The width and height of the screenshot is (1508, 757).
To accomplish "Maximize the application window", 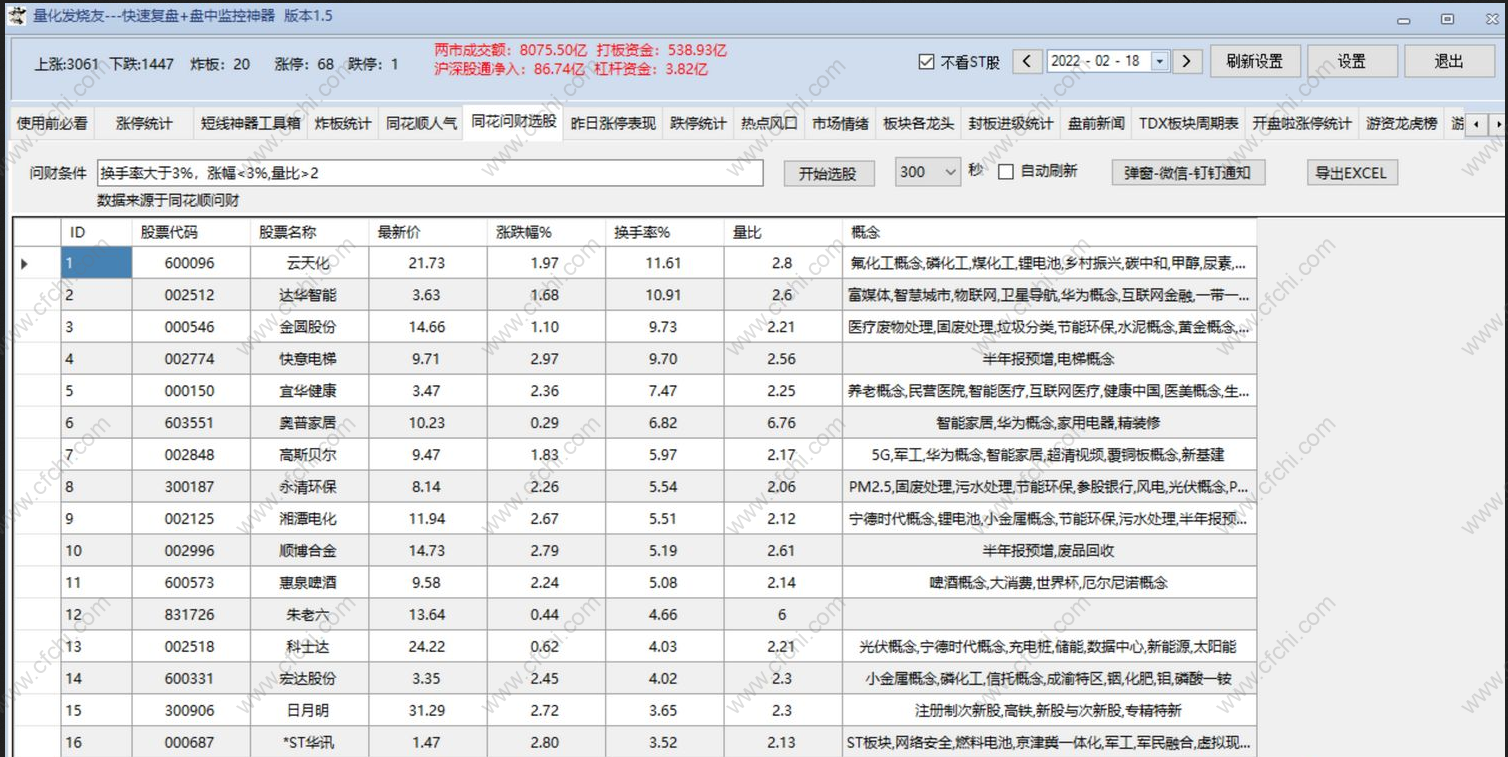I will [x=1447, y=18].
